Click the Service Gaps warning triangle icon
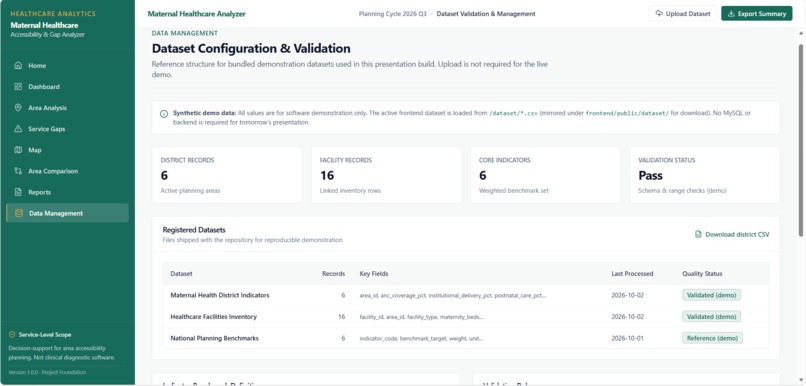 pyautogui.click(x=19, y=129)
